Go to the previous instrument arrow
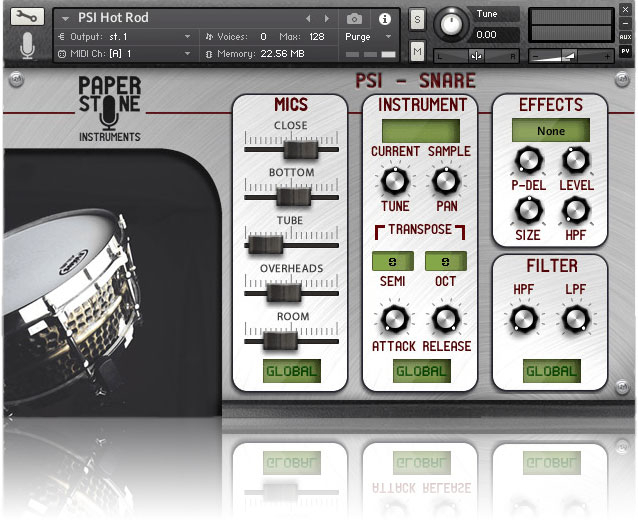638x522 pixels. (308, 18)
